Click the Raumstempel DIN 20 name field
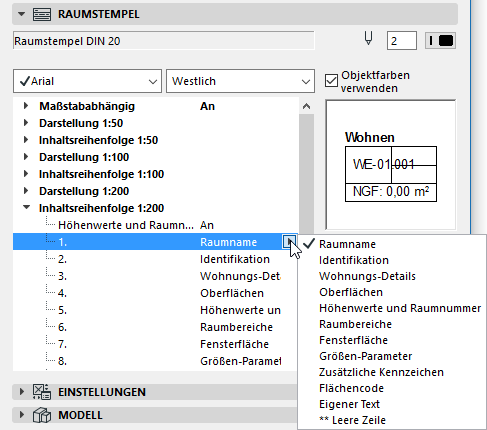Screen dimensions: 487x430 point(163,41)
